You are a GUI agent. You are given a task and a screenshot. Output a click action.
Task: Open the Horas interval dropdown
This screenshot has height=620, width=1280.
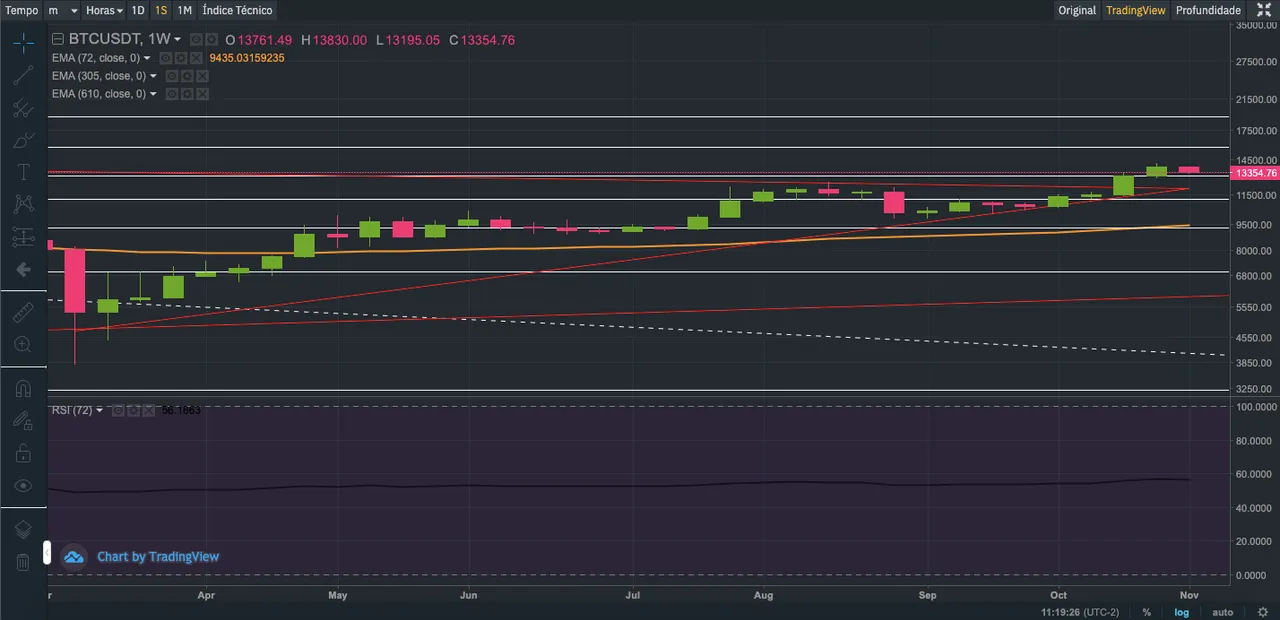tap(104, 10)
